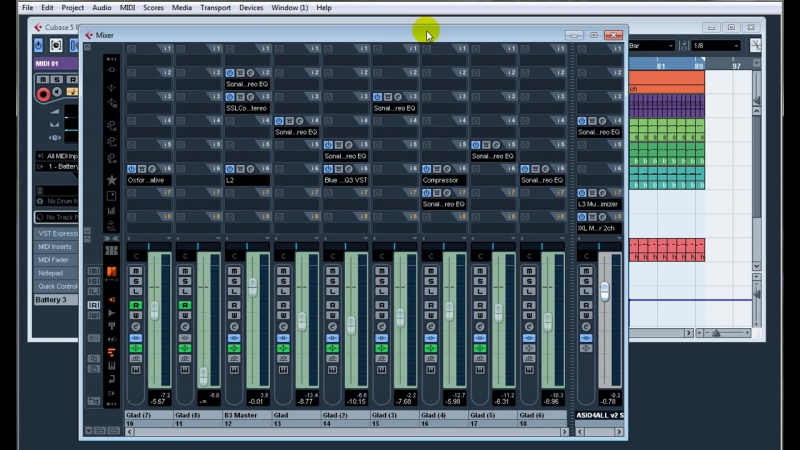Open File menu
The height and width of the screenshot is (450, 800).
[28, 8]
